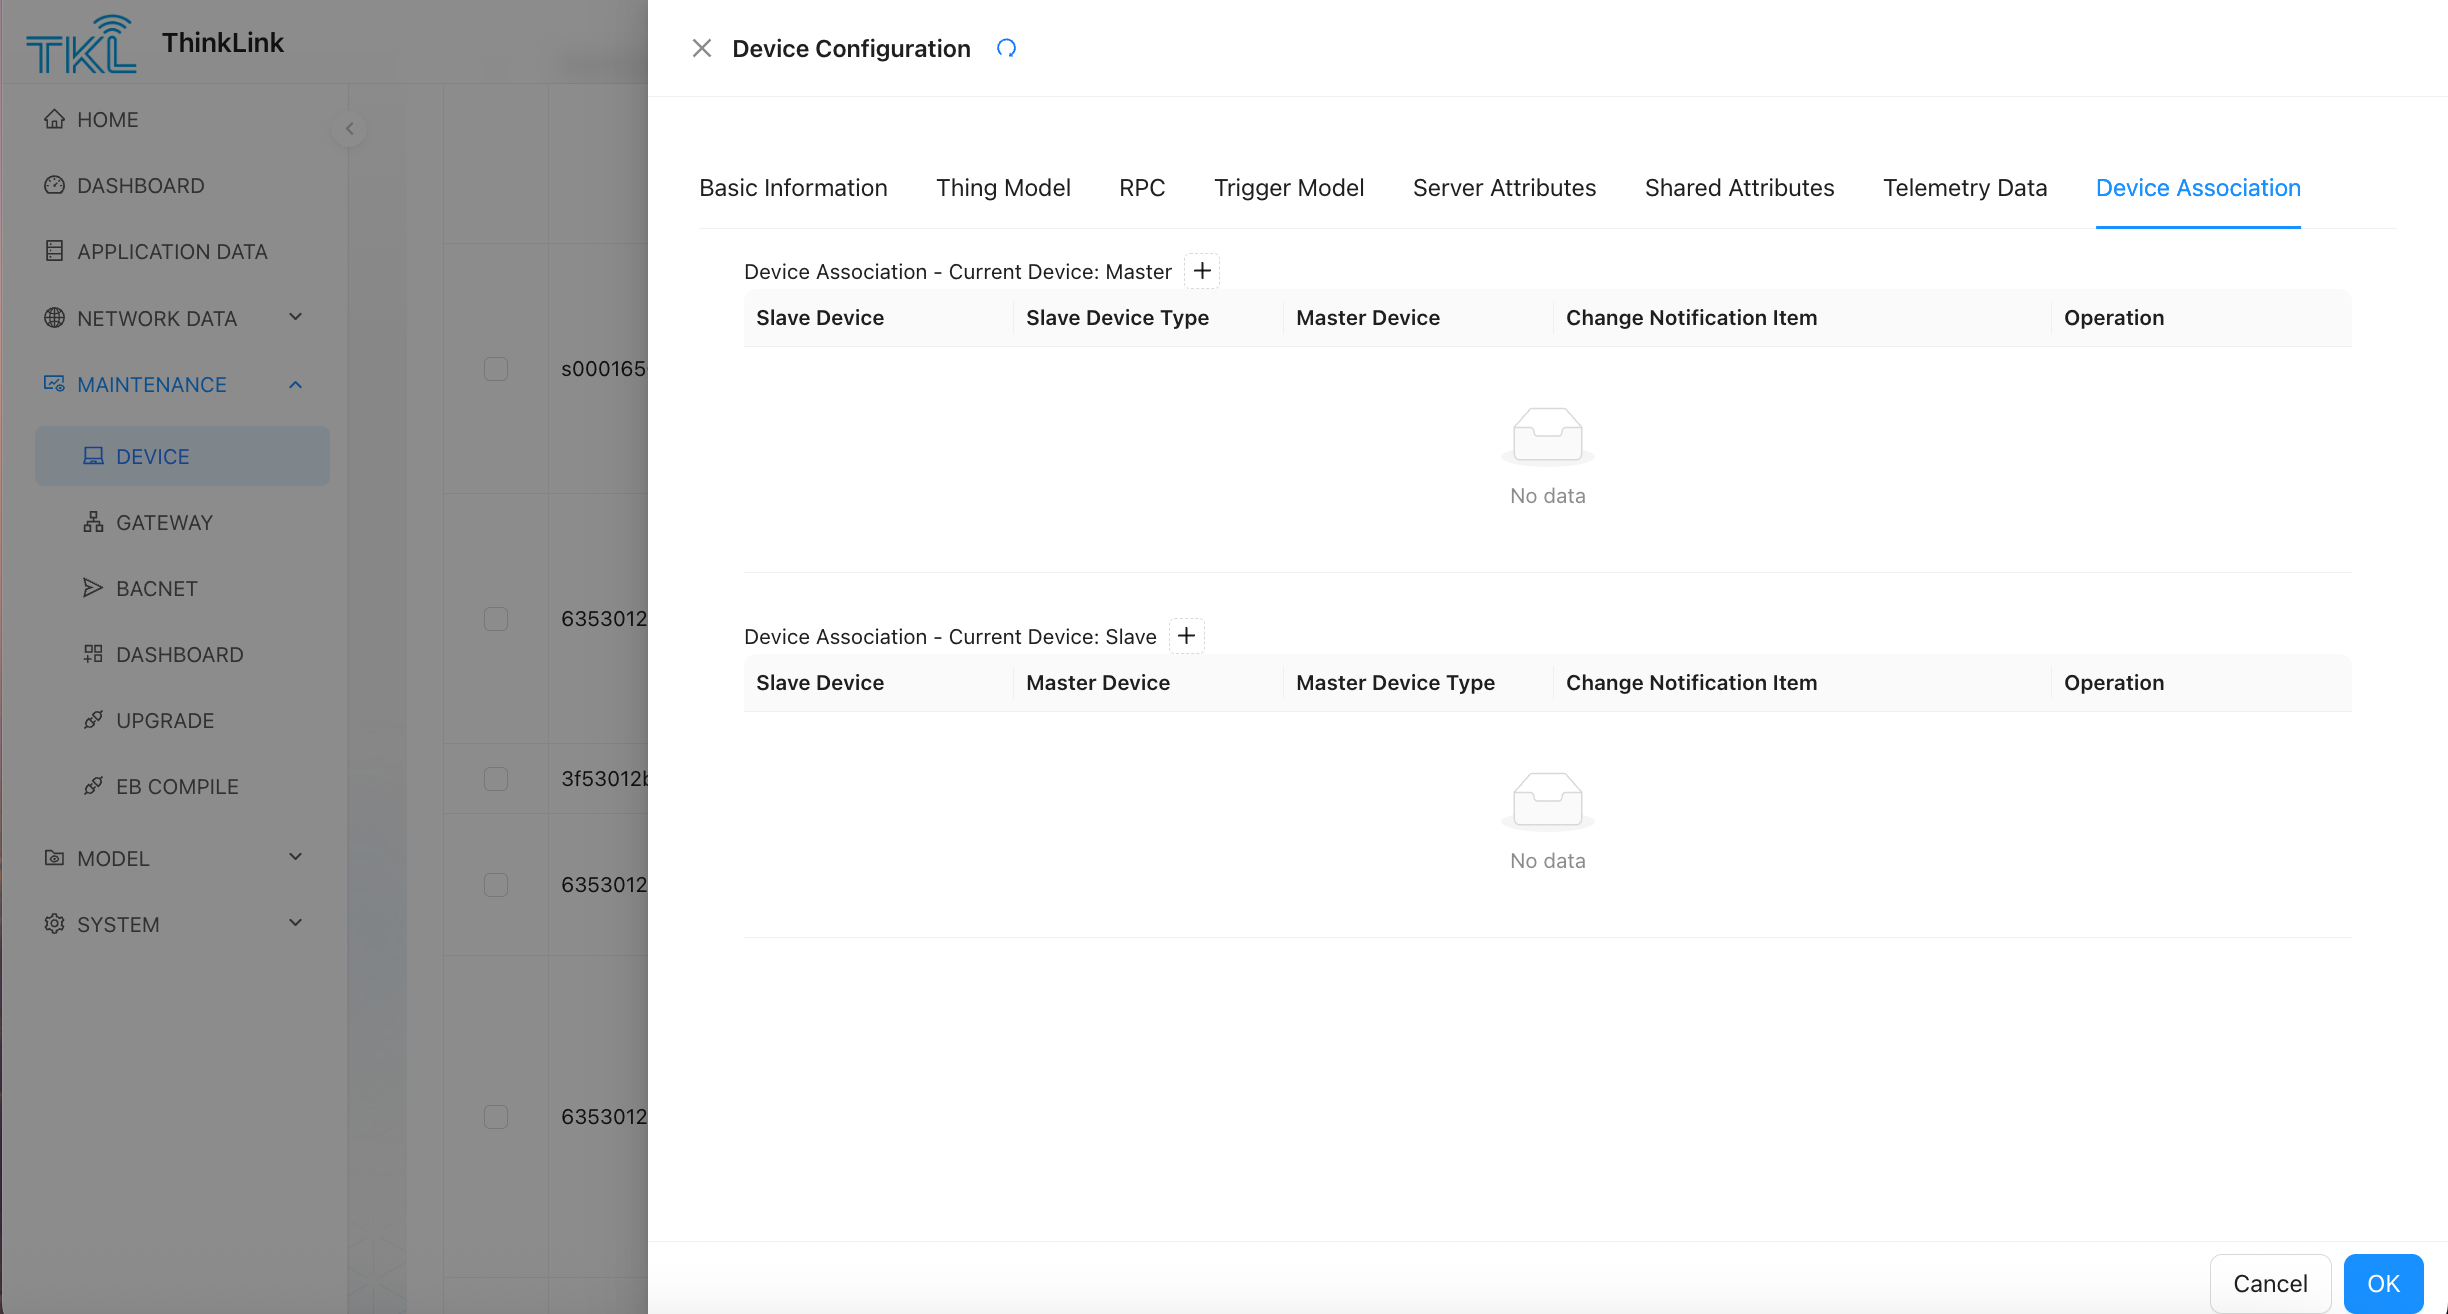Confirm with the OK button

pyautogui.click(x=2383, y=1283)
